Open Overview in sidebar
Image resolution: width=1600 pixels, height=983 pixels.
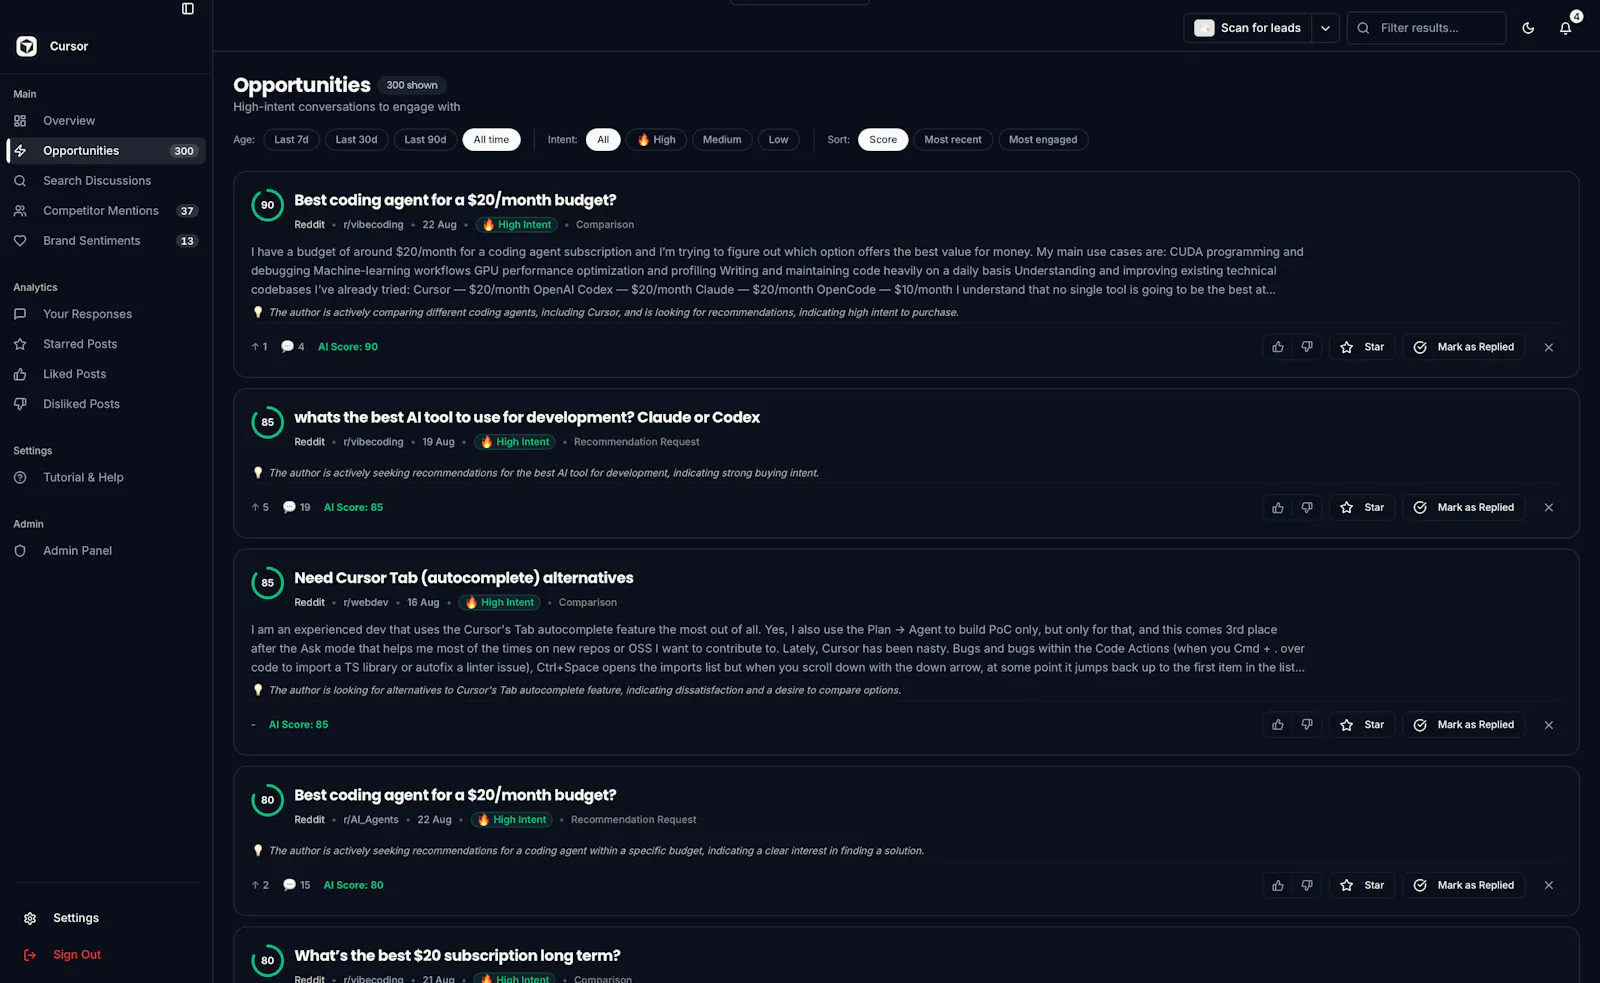click(106, 121)
